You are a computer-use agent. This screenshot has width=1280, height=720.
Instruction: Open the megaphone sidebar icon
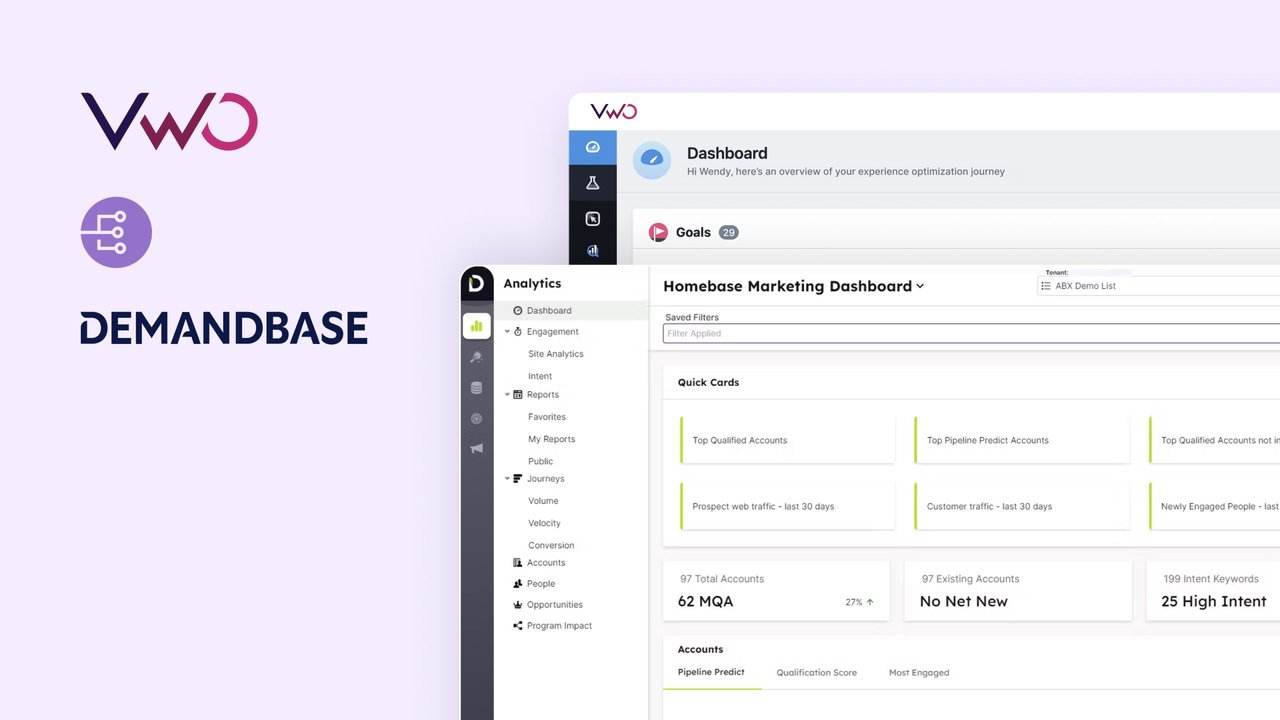tap(476, 449)
